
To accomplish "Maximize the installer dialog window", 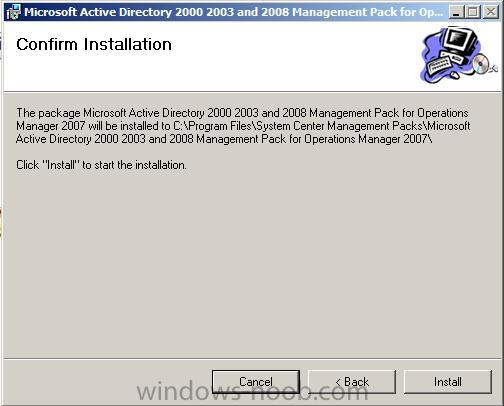I will click(472, 13).
